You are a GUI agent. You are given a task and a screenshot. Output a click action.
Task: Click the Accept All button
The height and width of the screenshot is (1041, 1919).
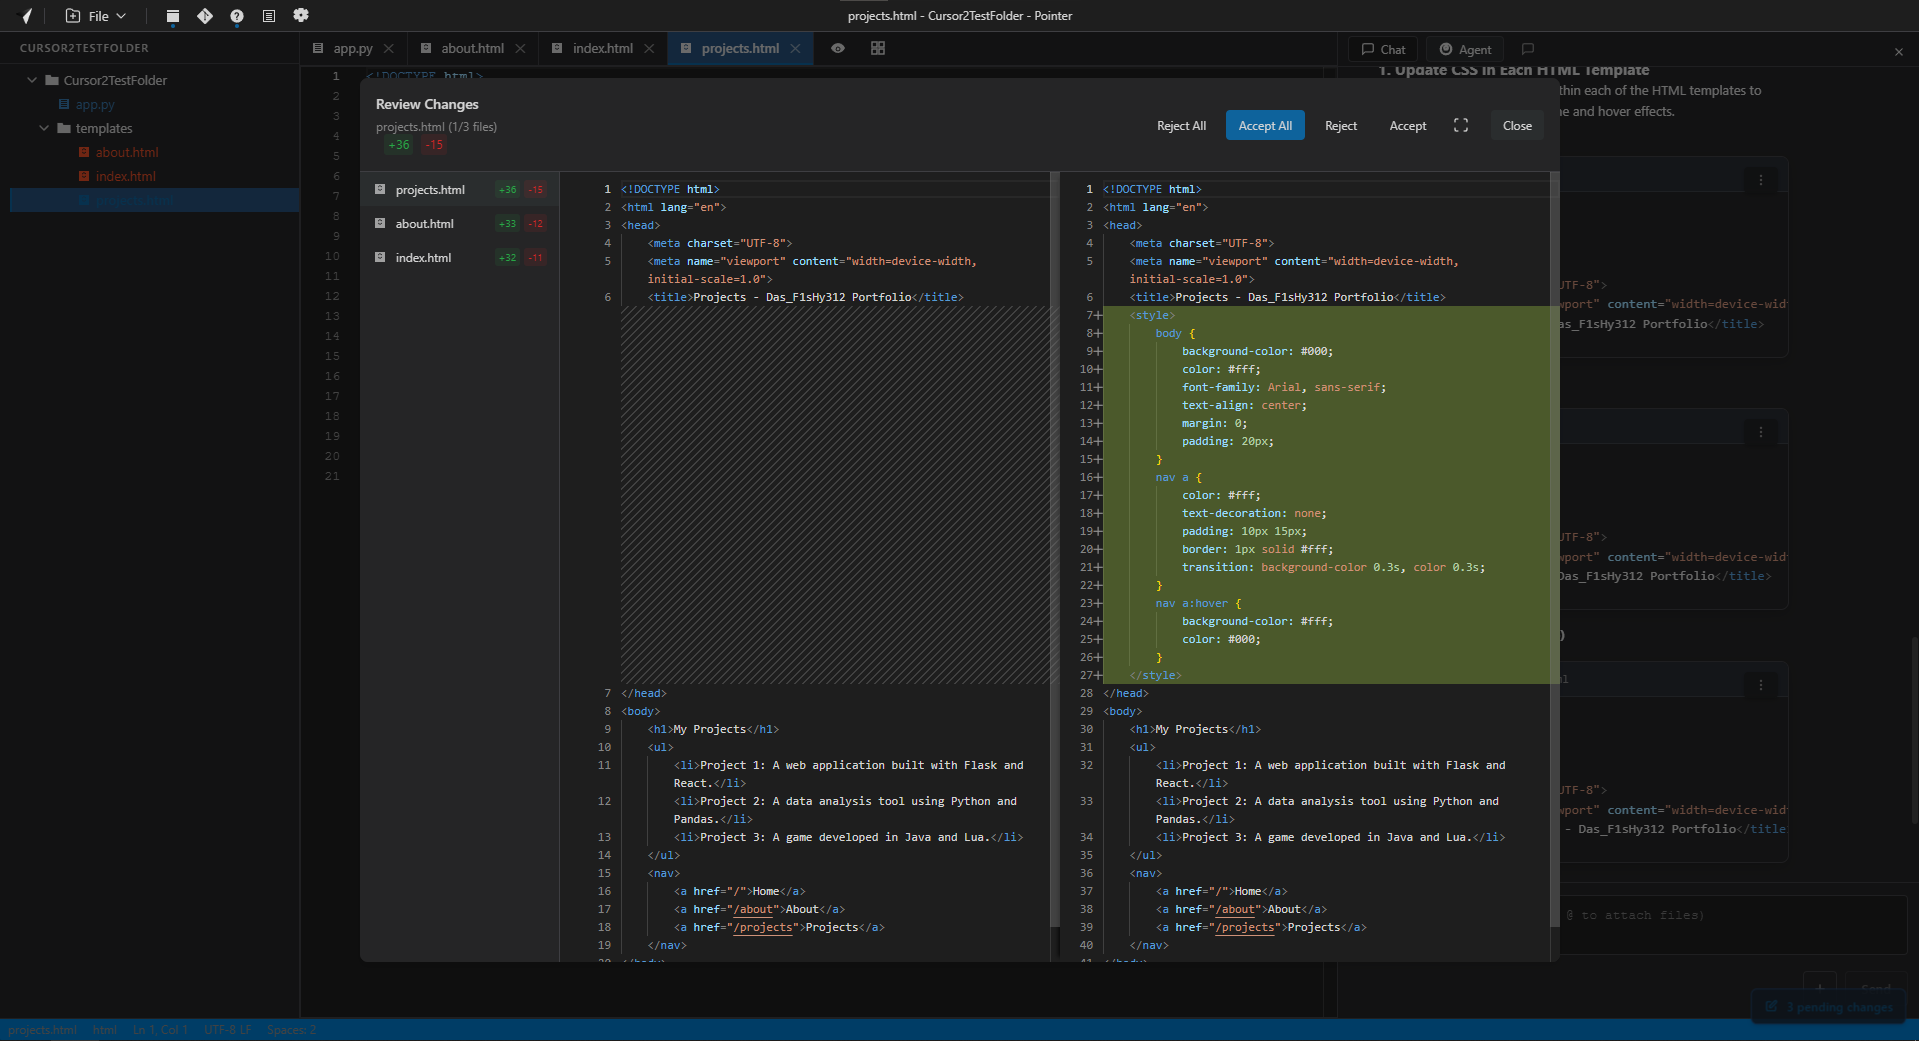tap(1264, 126)
